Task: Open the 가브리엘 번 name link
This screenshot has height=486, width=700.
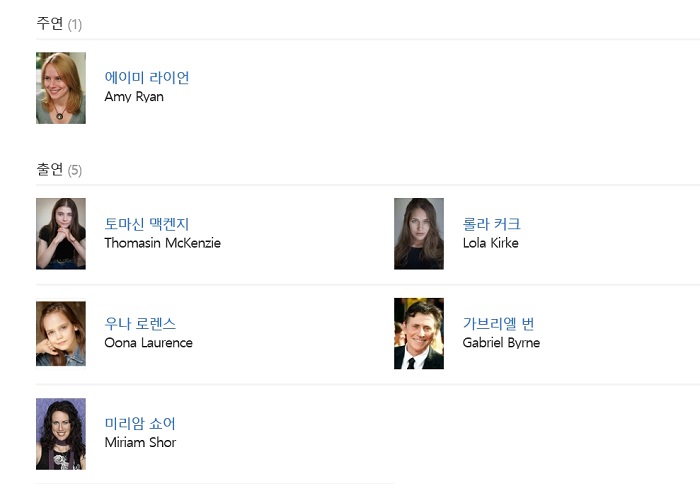Action: click(x=498, y=324)
